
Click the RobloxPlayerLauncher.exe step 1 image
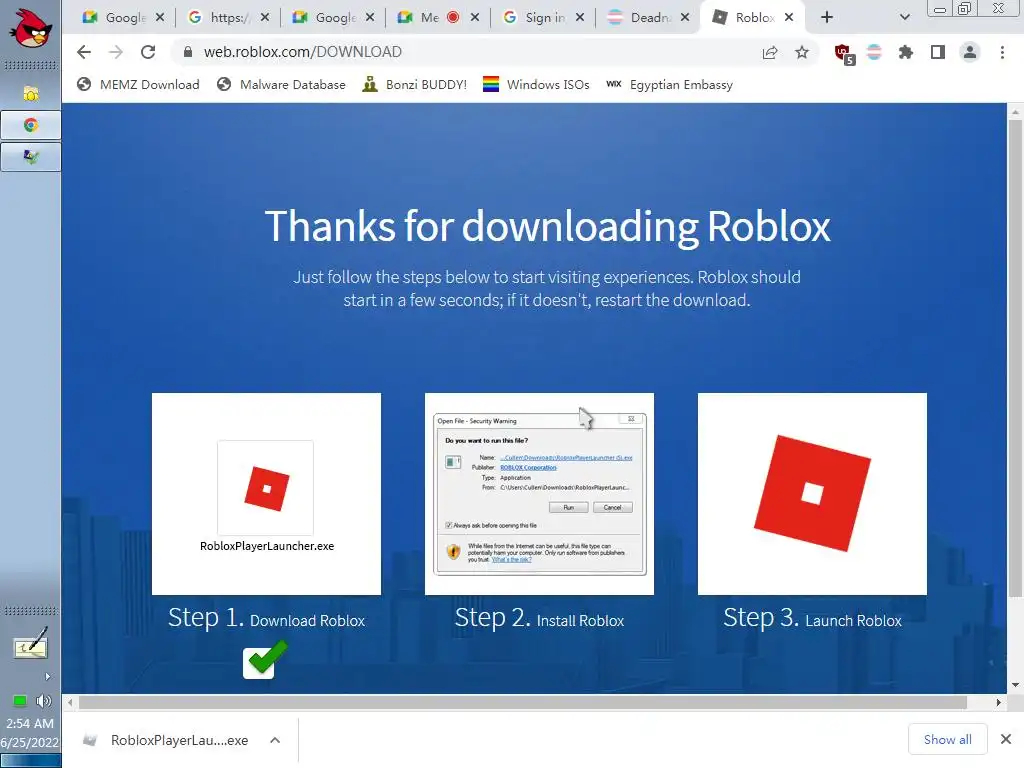[x=266, y=494]
